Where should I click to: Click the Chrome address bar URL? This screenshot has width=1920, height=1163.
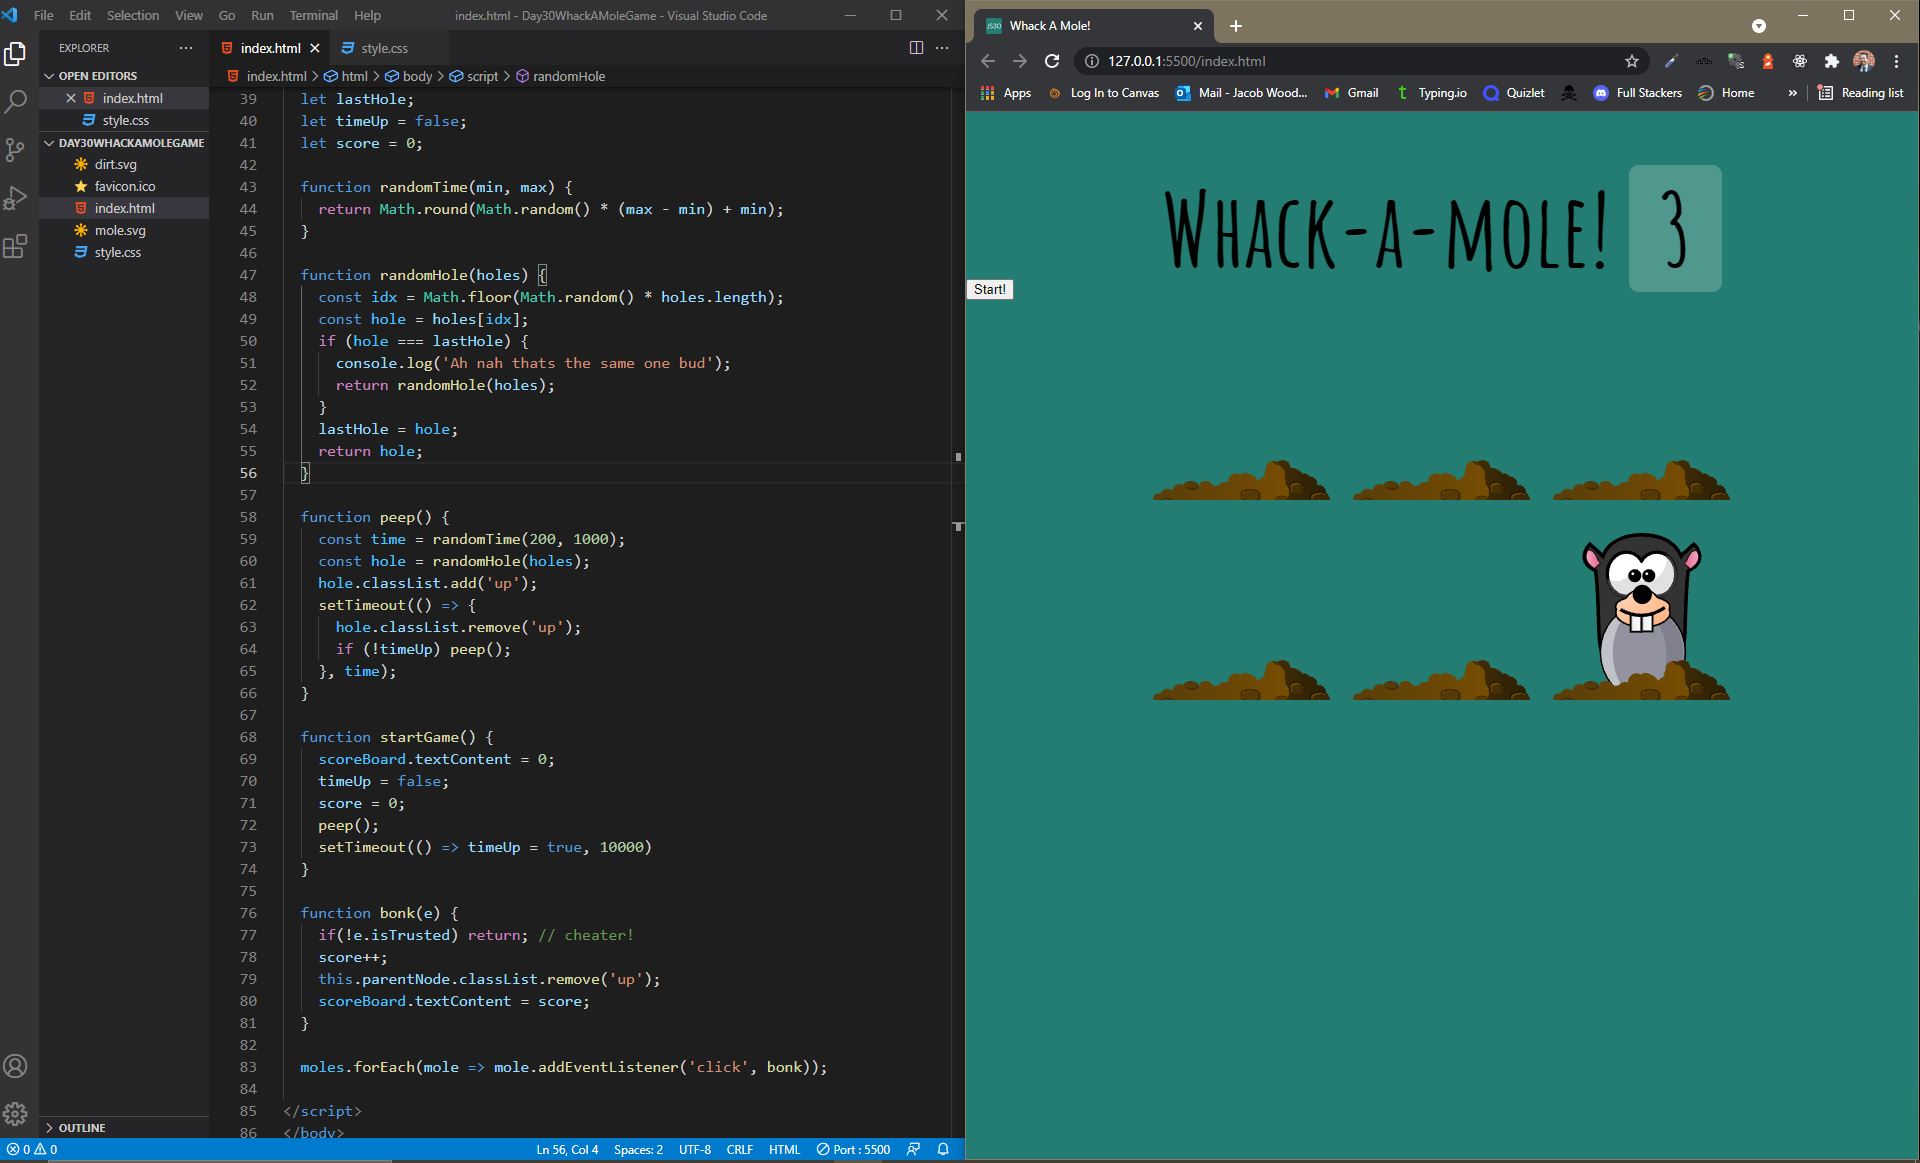point(1186,61)
